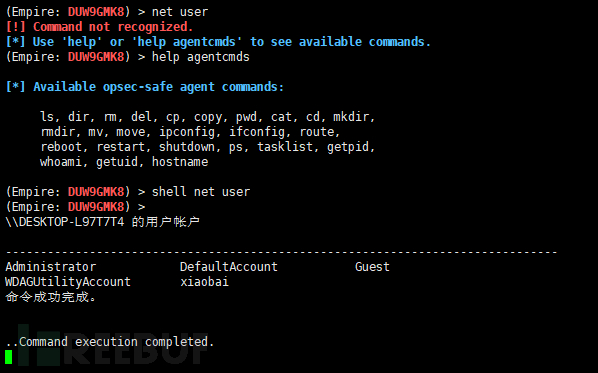Click the dashed separator line
Viewport: 598px width, 373px height.
click(x=281, y=252)
